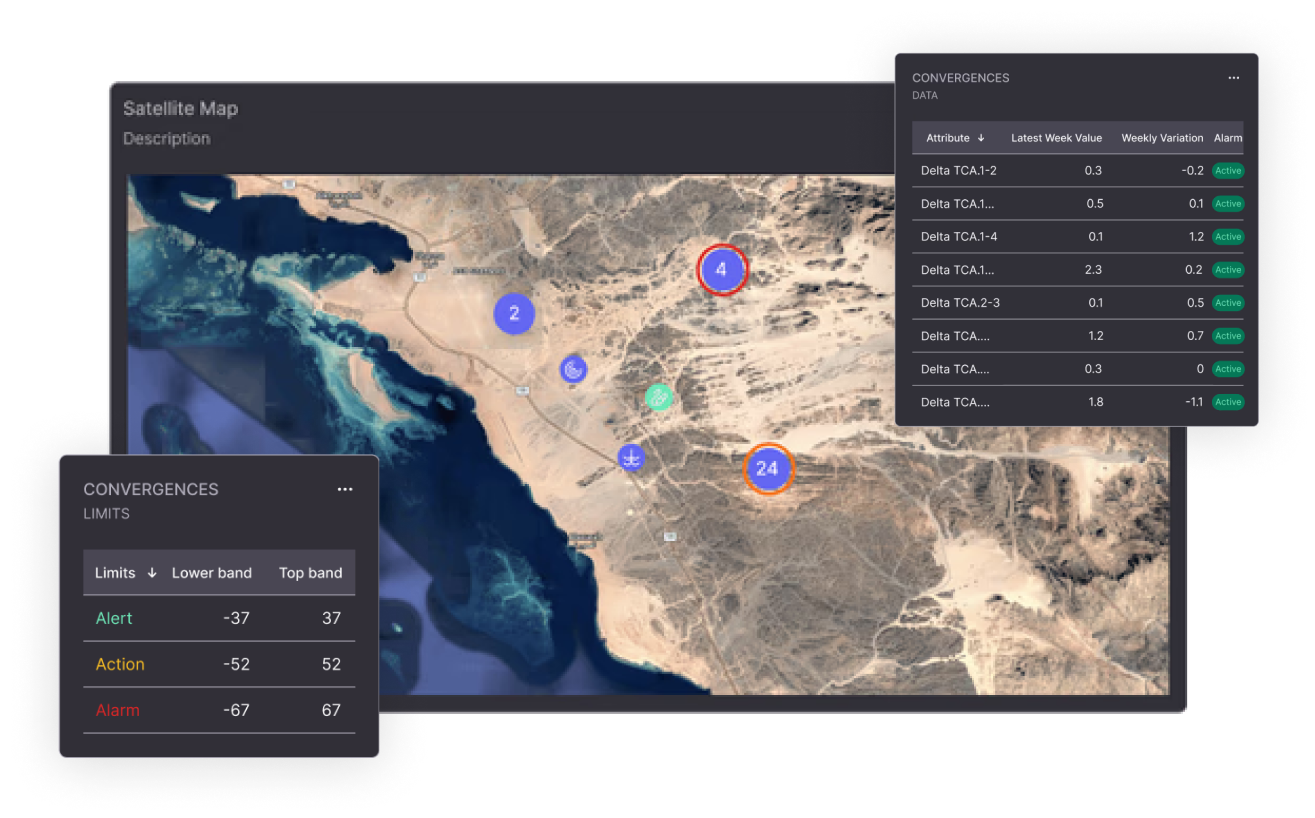Select the orange-ringed cluster marker labeled 24
The width and height of the screenshot is (1315, 818).
coord(767,468)
